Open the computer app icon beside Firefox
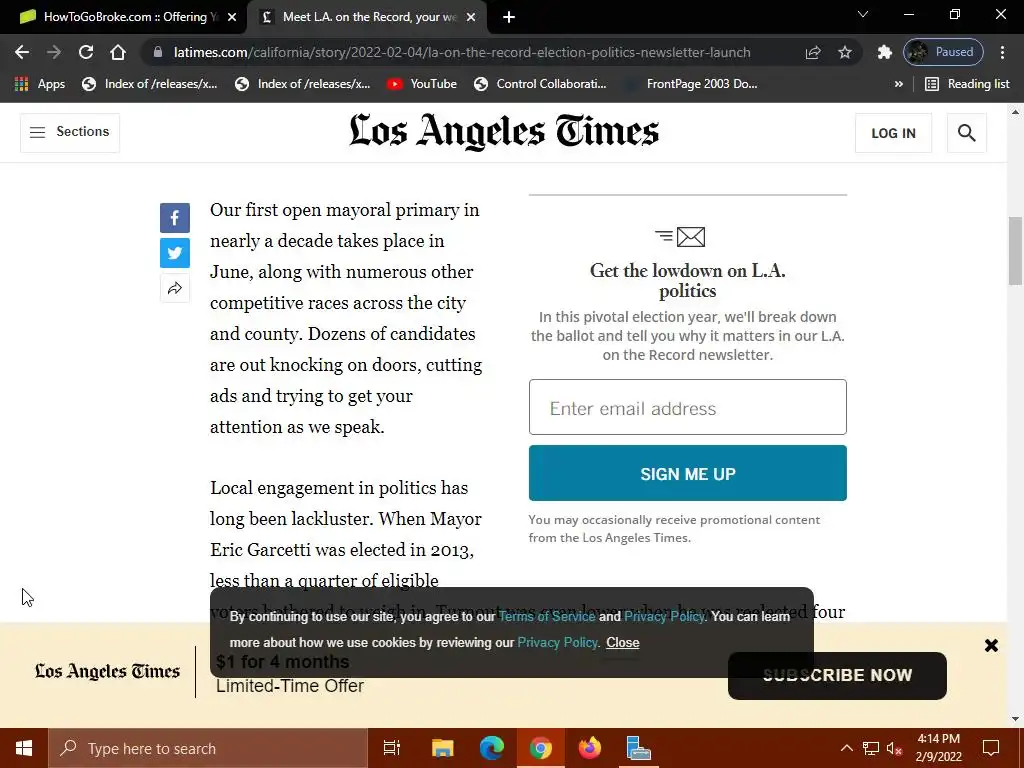Viewport: 1024px width, 768px height. (638, 748)
